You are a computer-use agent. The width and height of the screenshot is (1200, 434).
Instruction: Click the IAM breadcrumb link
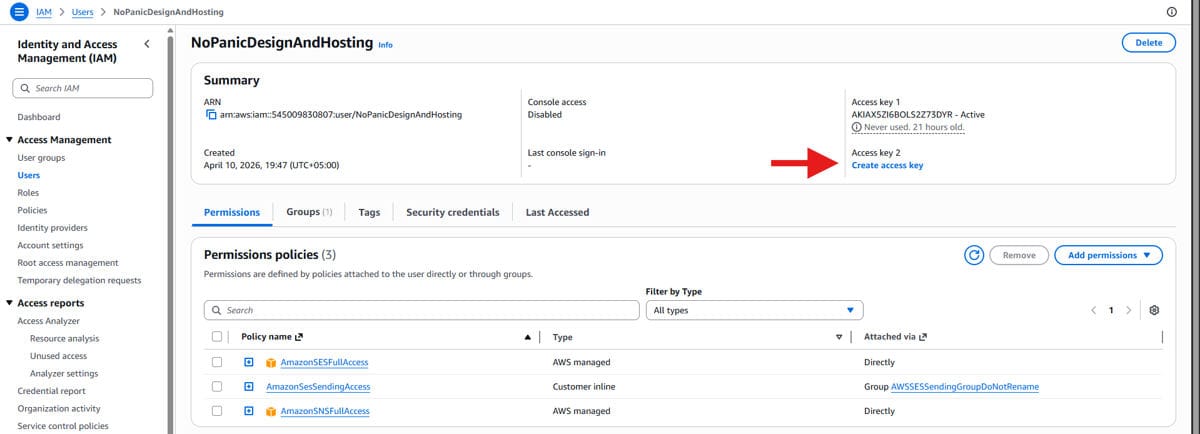[x=43, y=11]
